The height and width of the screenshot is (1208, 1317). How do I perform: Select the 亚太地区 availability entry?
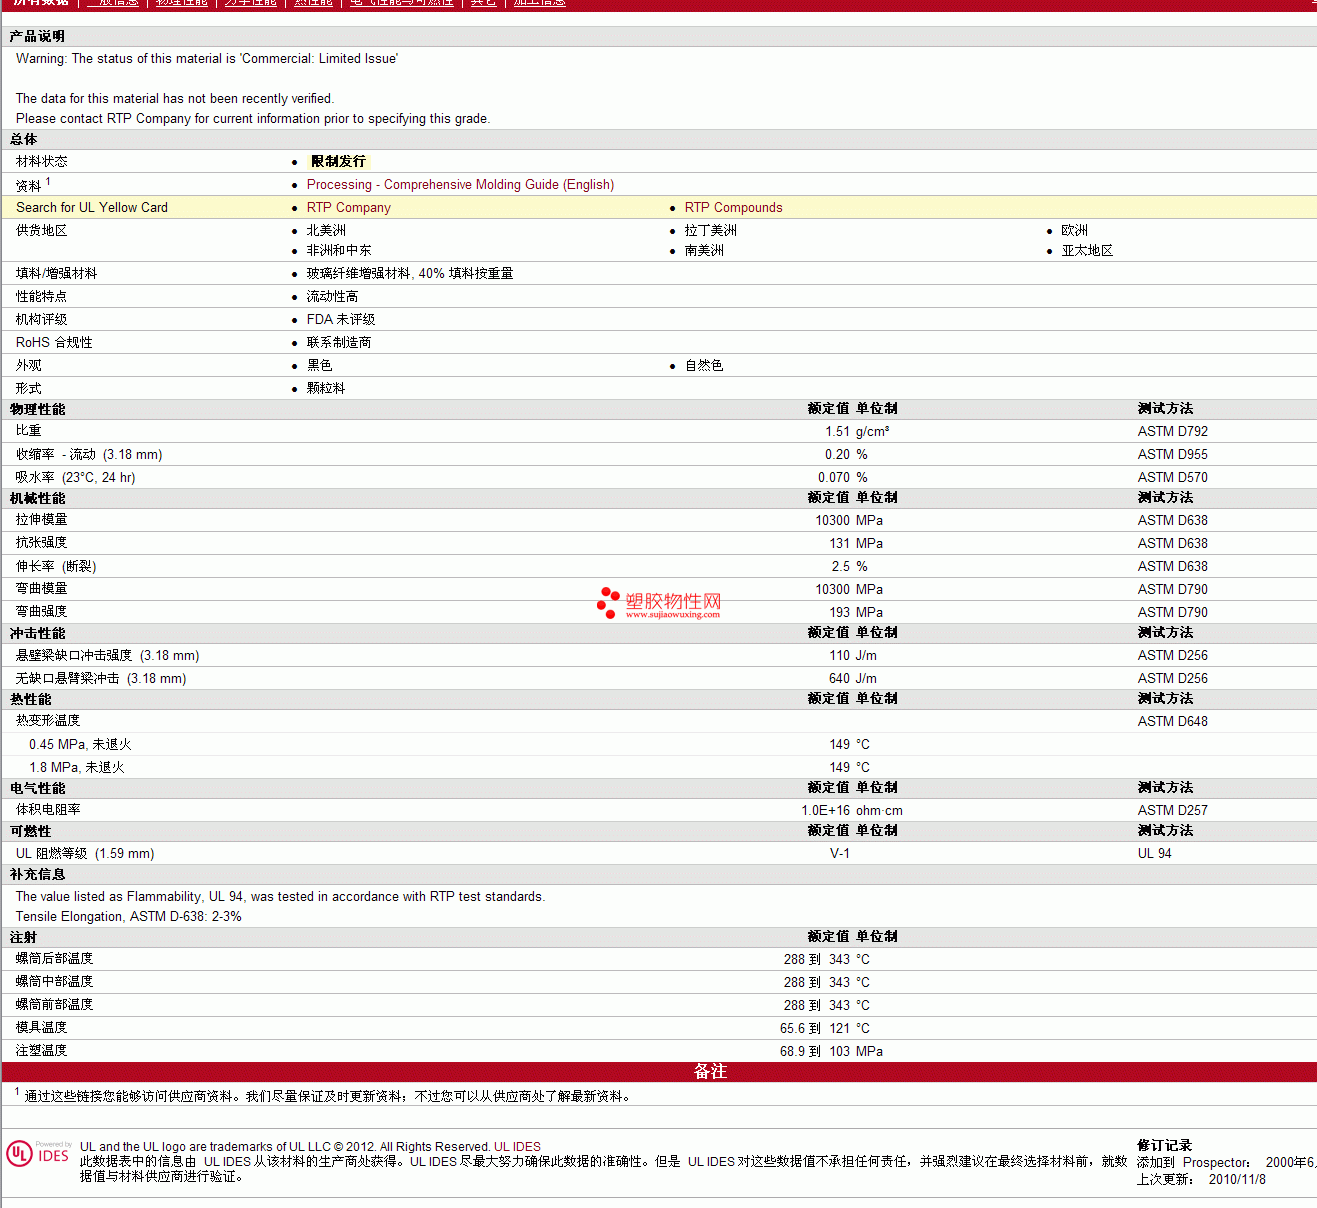click(1087, 250)
